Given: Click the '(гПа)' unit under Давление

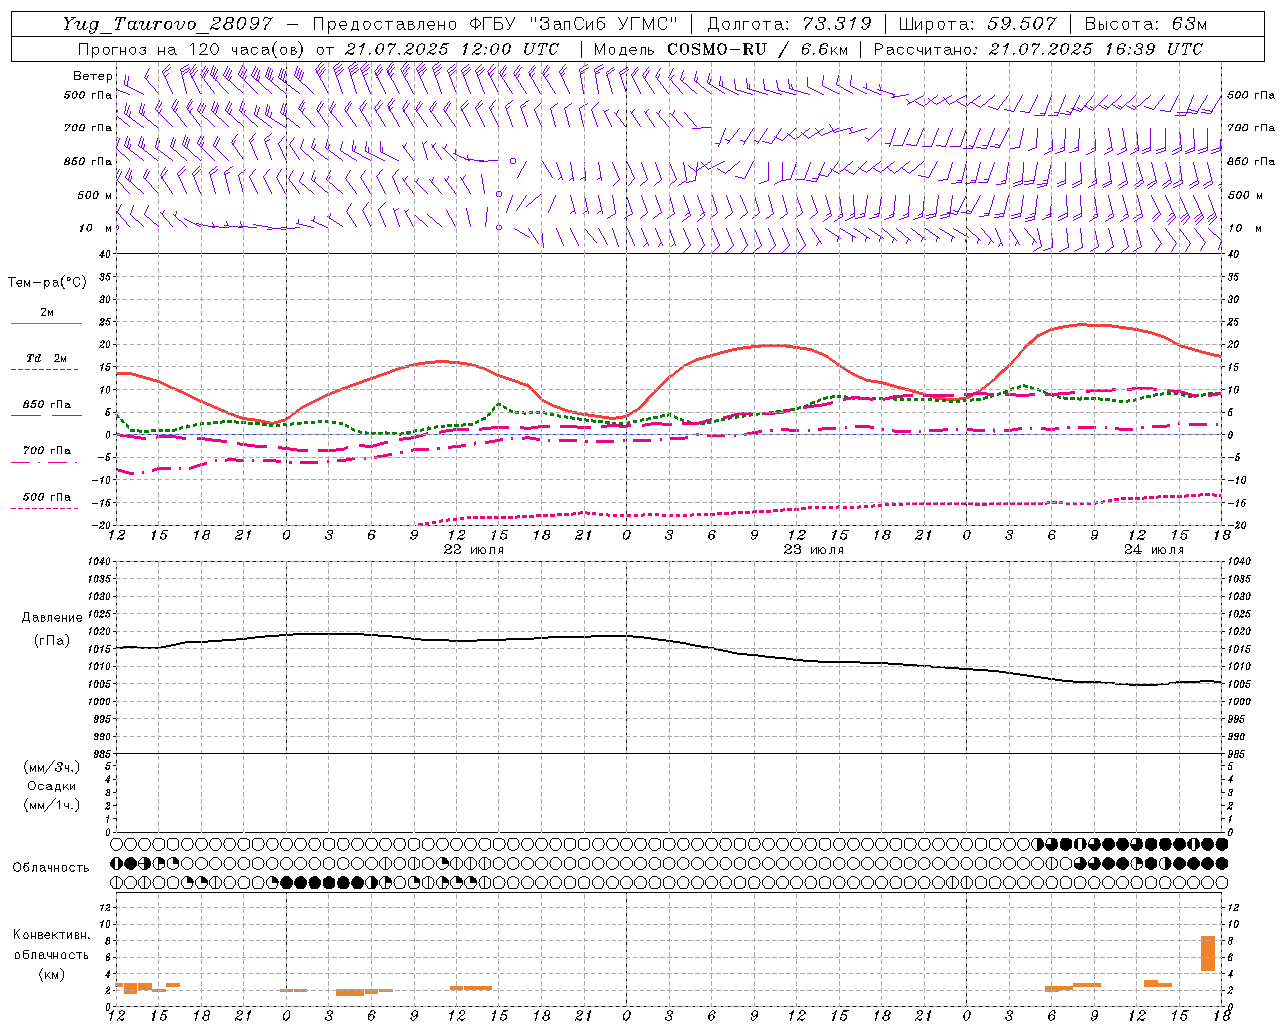Looking at the screenshot, I should pyautogui.click(x=52, y=640).
